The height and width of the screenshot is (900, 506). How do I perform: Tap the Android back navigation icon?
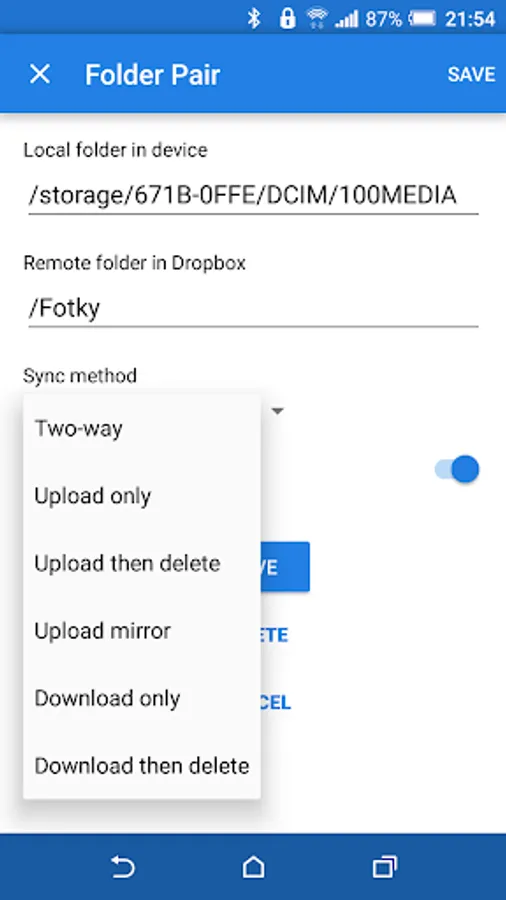click(122, 866)
